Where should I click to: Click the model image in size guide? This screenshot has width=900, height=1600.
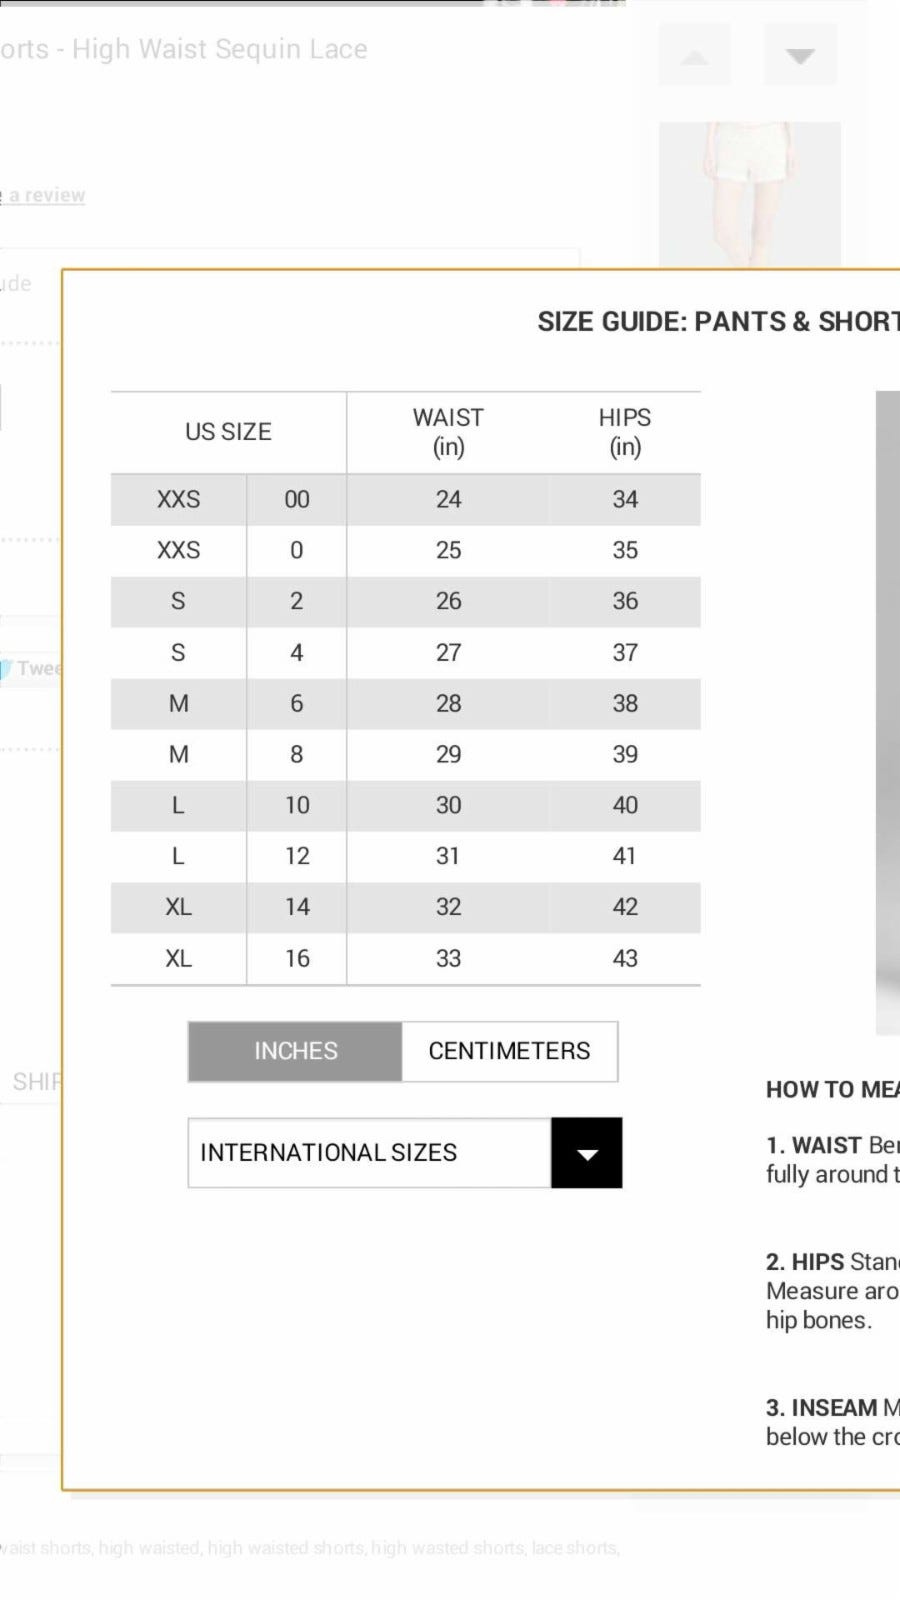pos(888,712)
